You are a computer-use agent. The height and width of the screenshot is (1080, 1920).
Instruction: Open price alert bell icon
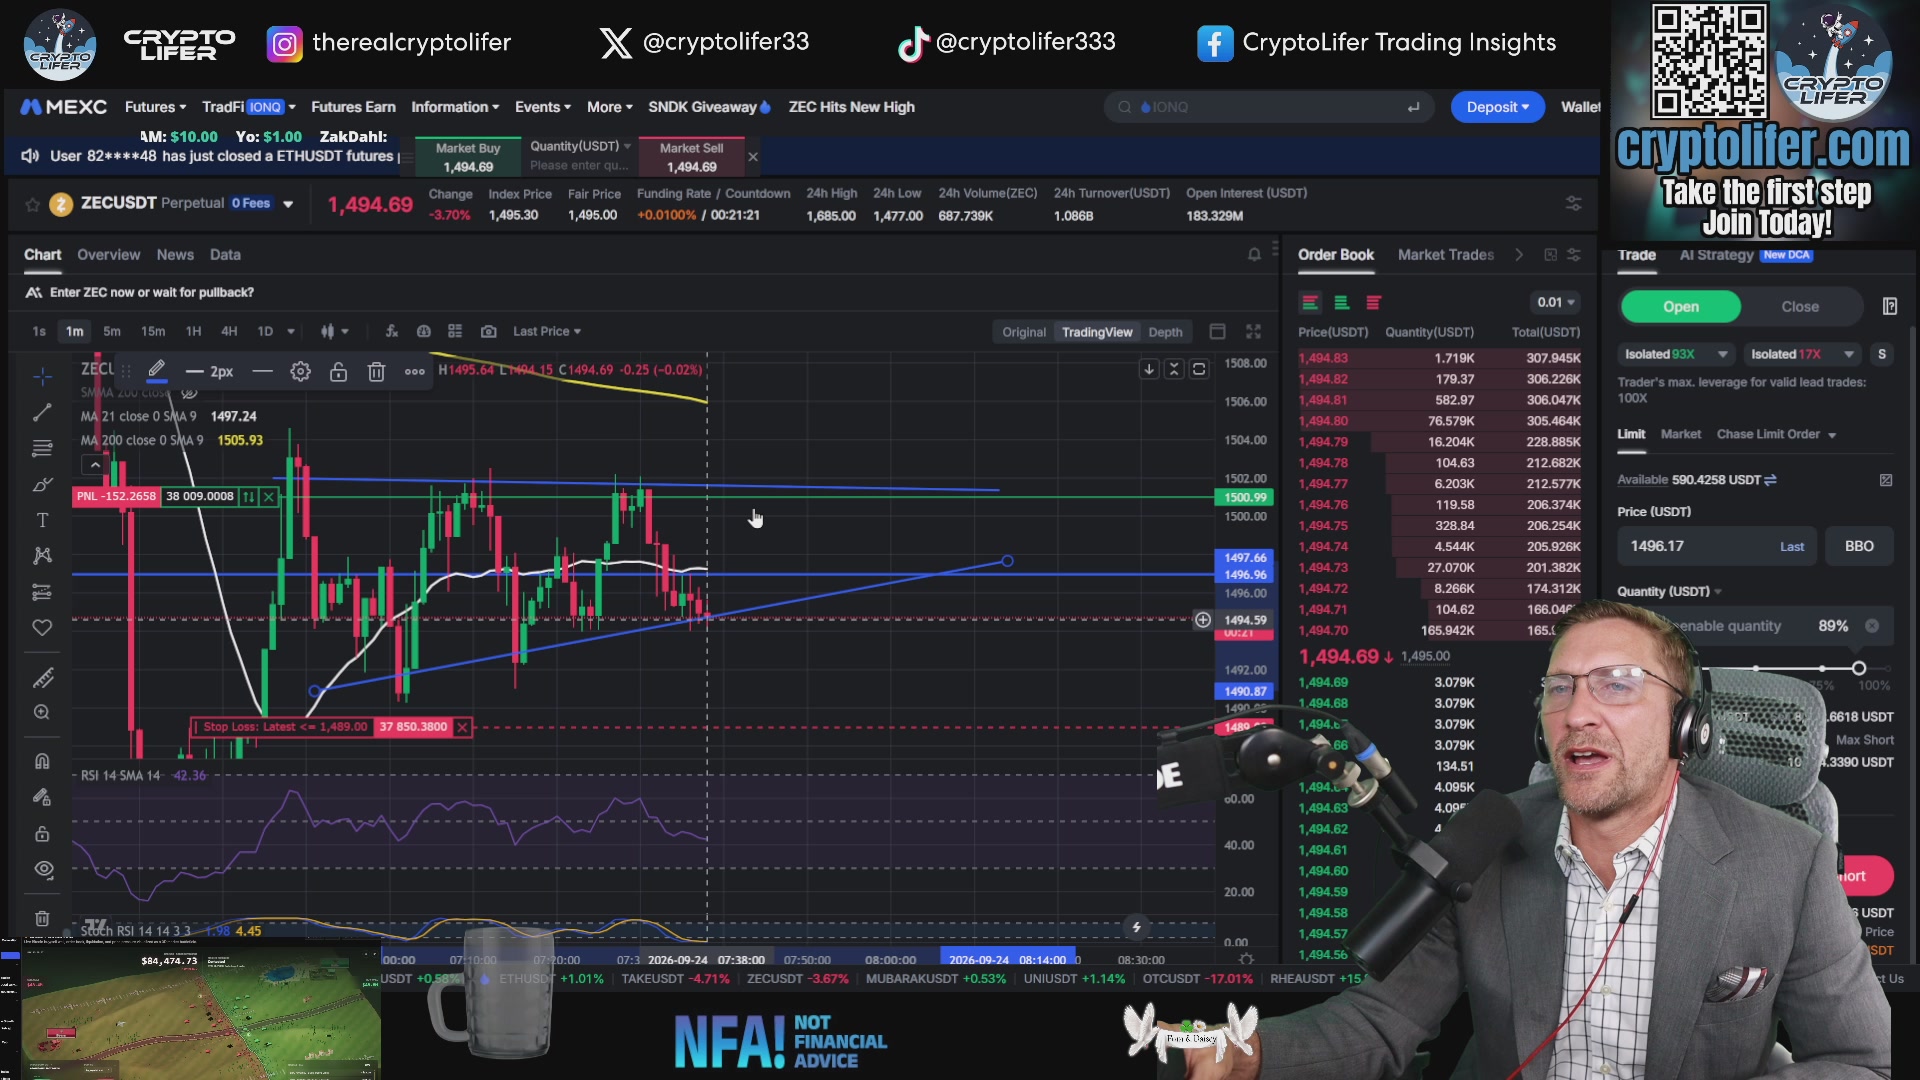[1254, 255]
